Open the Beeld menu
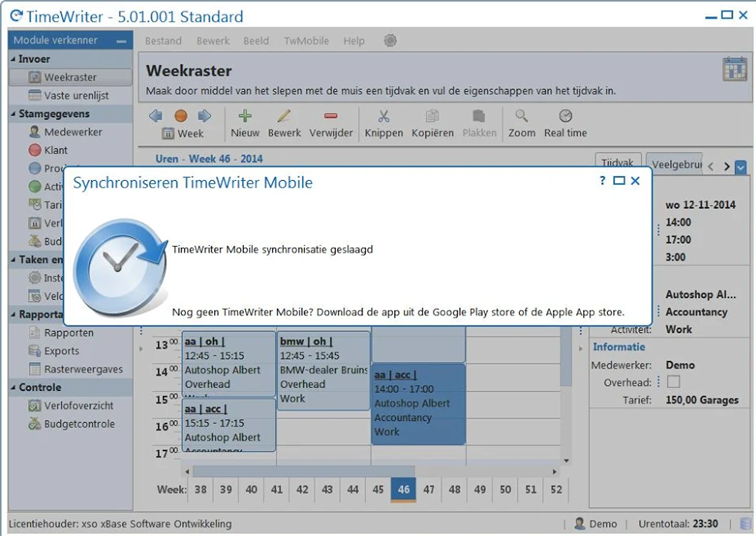 point(256,41)
